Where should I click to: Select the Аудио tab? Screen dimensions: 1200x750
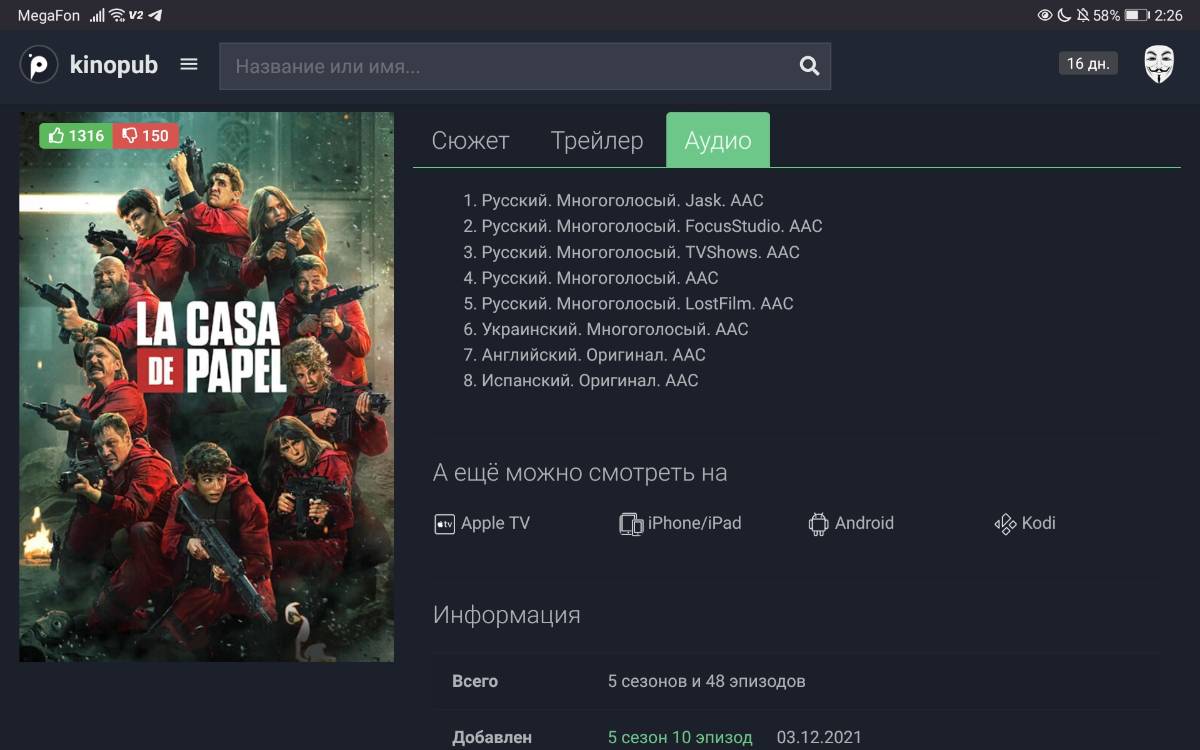(x=718, y=141)
